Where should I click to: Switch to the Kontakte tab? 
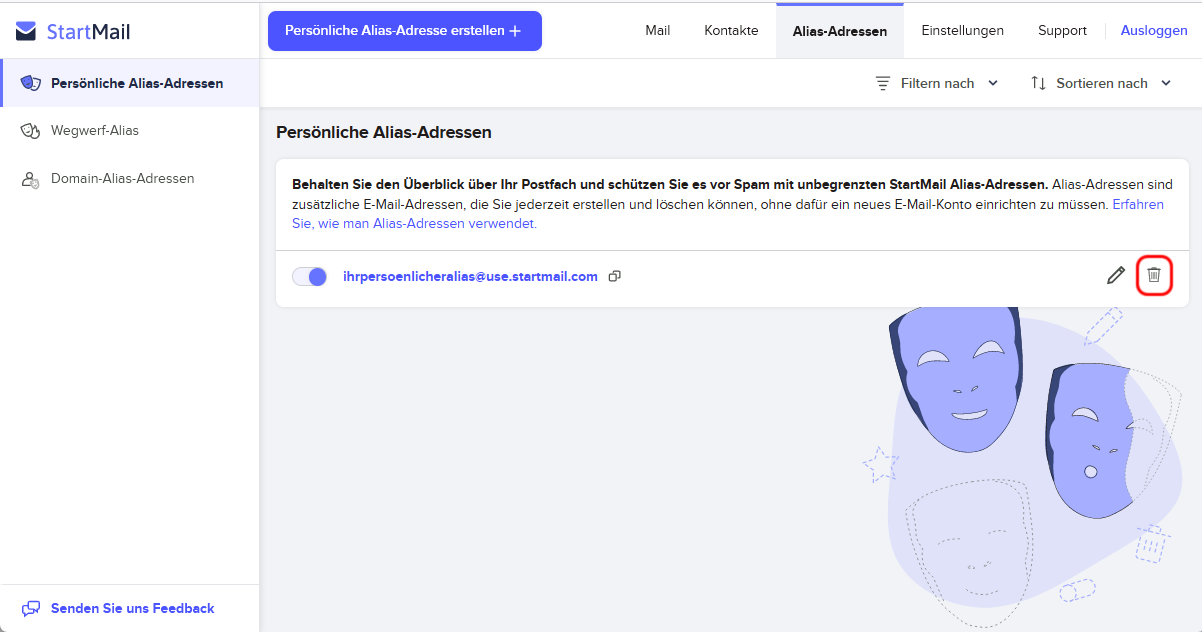click(731, 31)
